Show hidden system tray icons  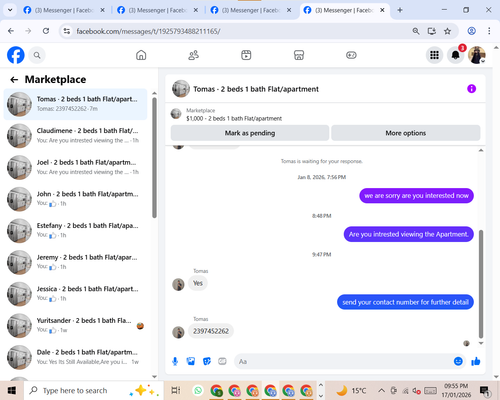382,390
